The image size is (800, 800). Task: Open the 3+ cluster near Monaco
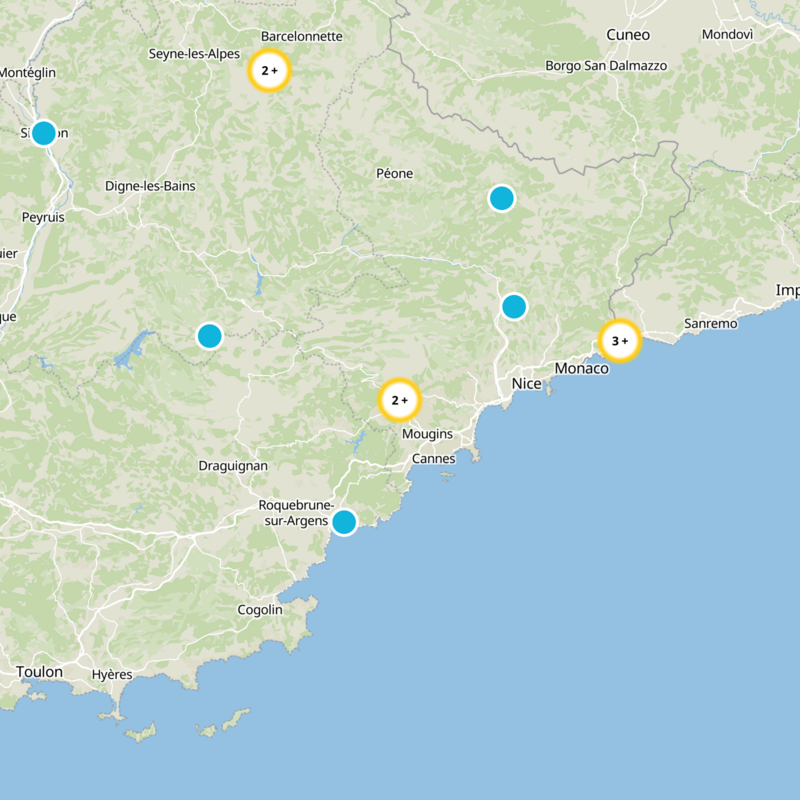pos(620,341)
